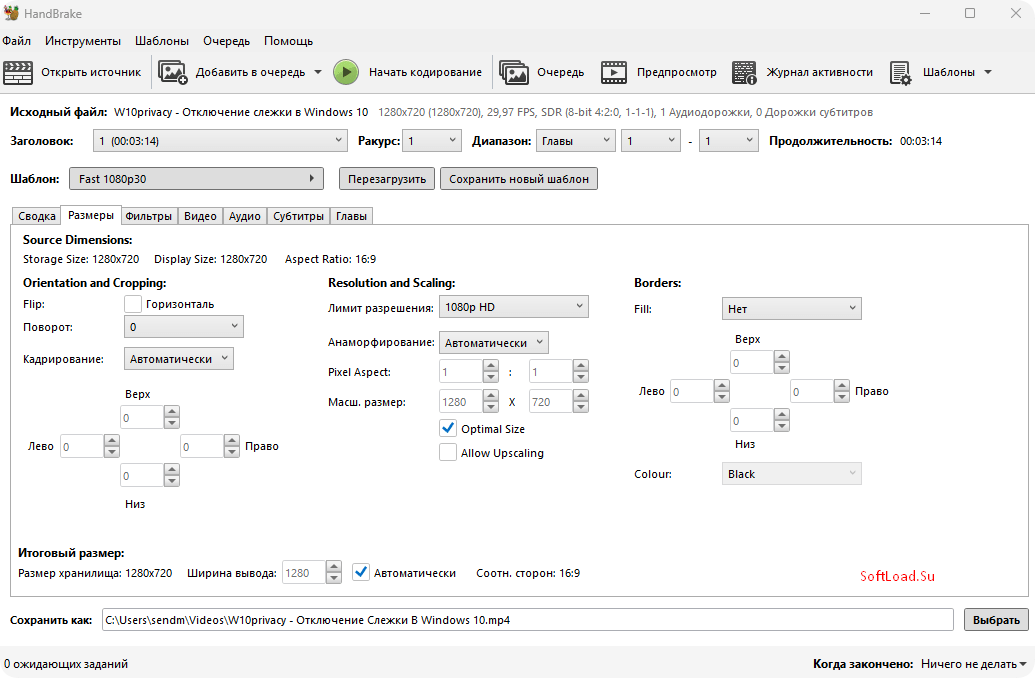Click the Activity Log icon
Viewport: 1035px width, 678px height.
pos(745,72)
